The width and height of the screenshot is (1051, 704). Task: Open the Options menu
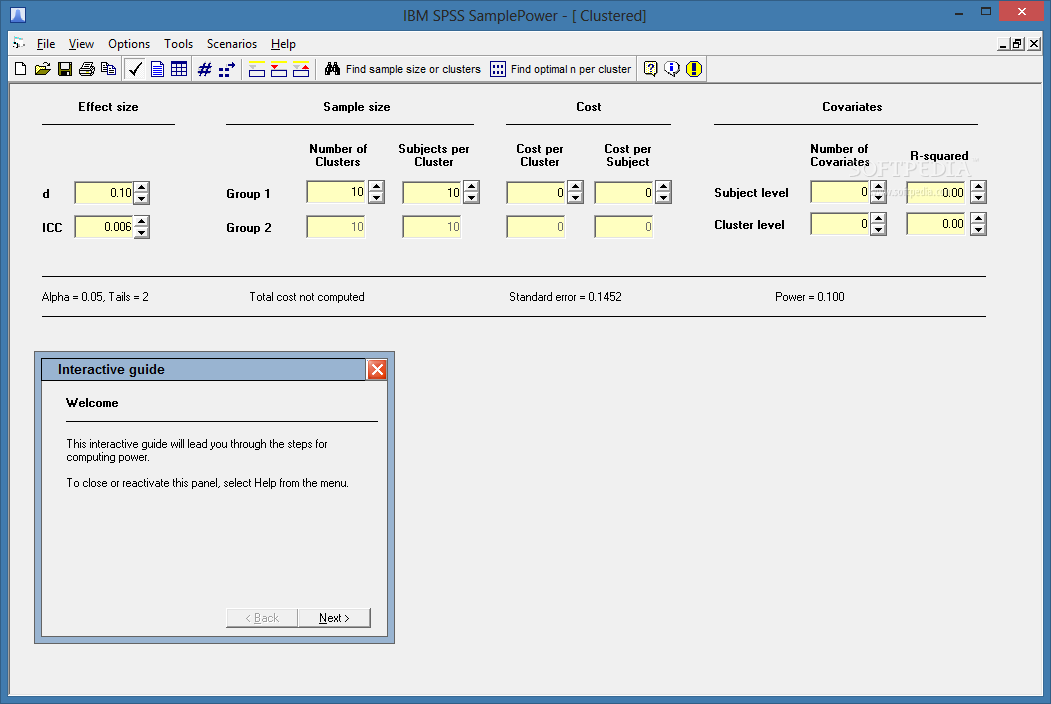point(129,44)
